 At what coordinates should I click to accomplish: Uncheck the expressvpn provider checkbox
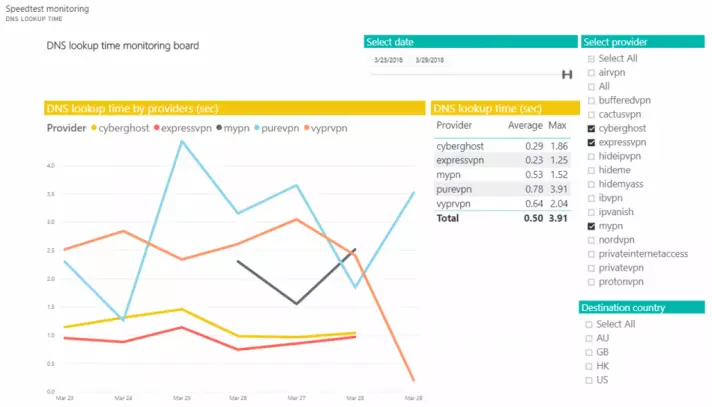[591, 143]
